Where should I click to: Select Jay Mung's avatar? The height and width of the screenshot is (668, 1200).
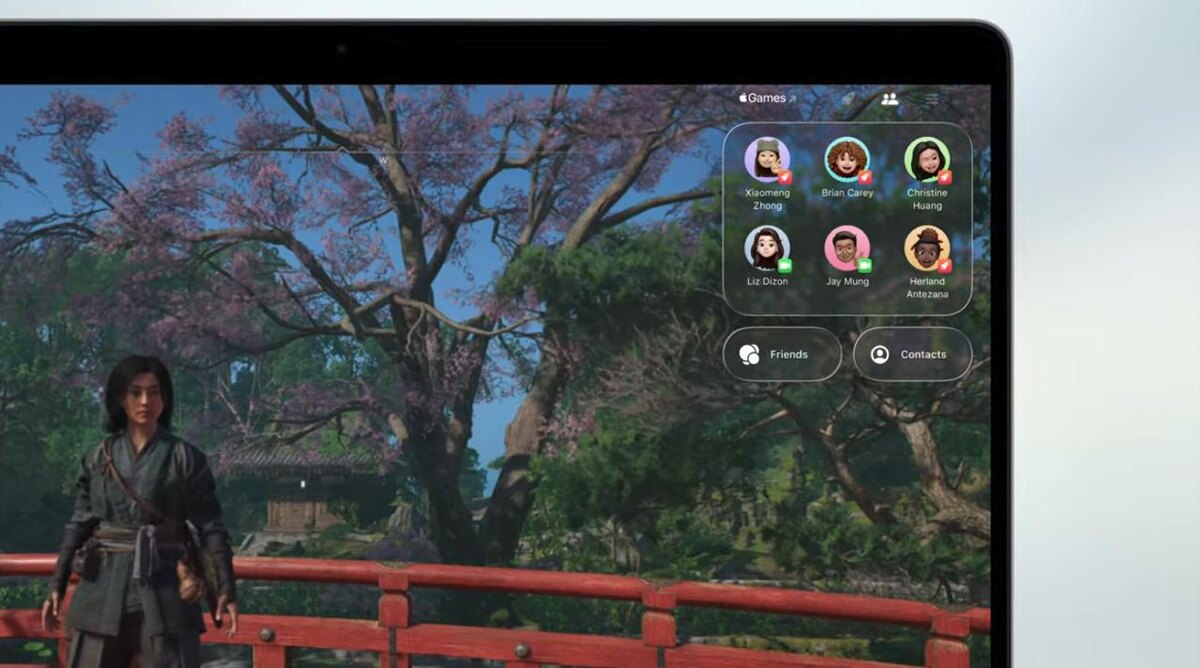tap(847, 248)
